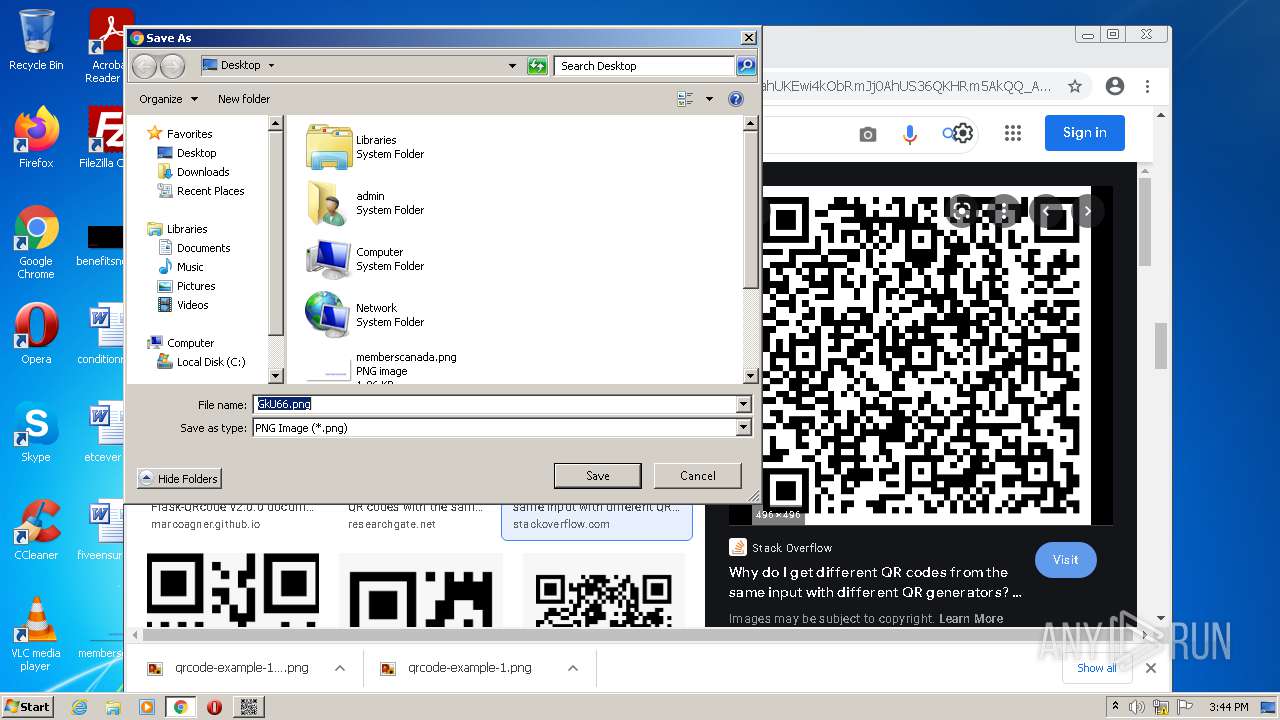Select the Network system folder icon
Viewport: 1280px width, 720px height.
coord(328,315)
